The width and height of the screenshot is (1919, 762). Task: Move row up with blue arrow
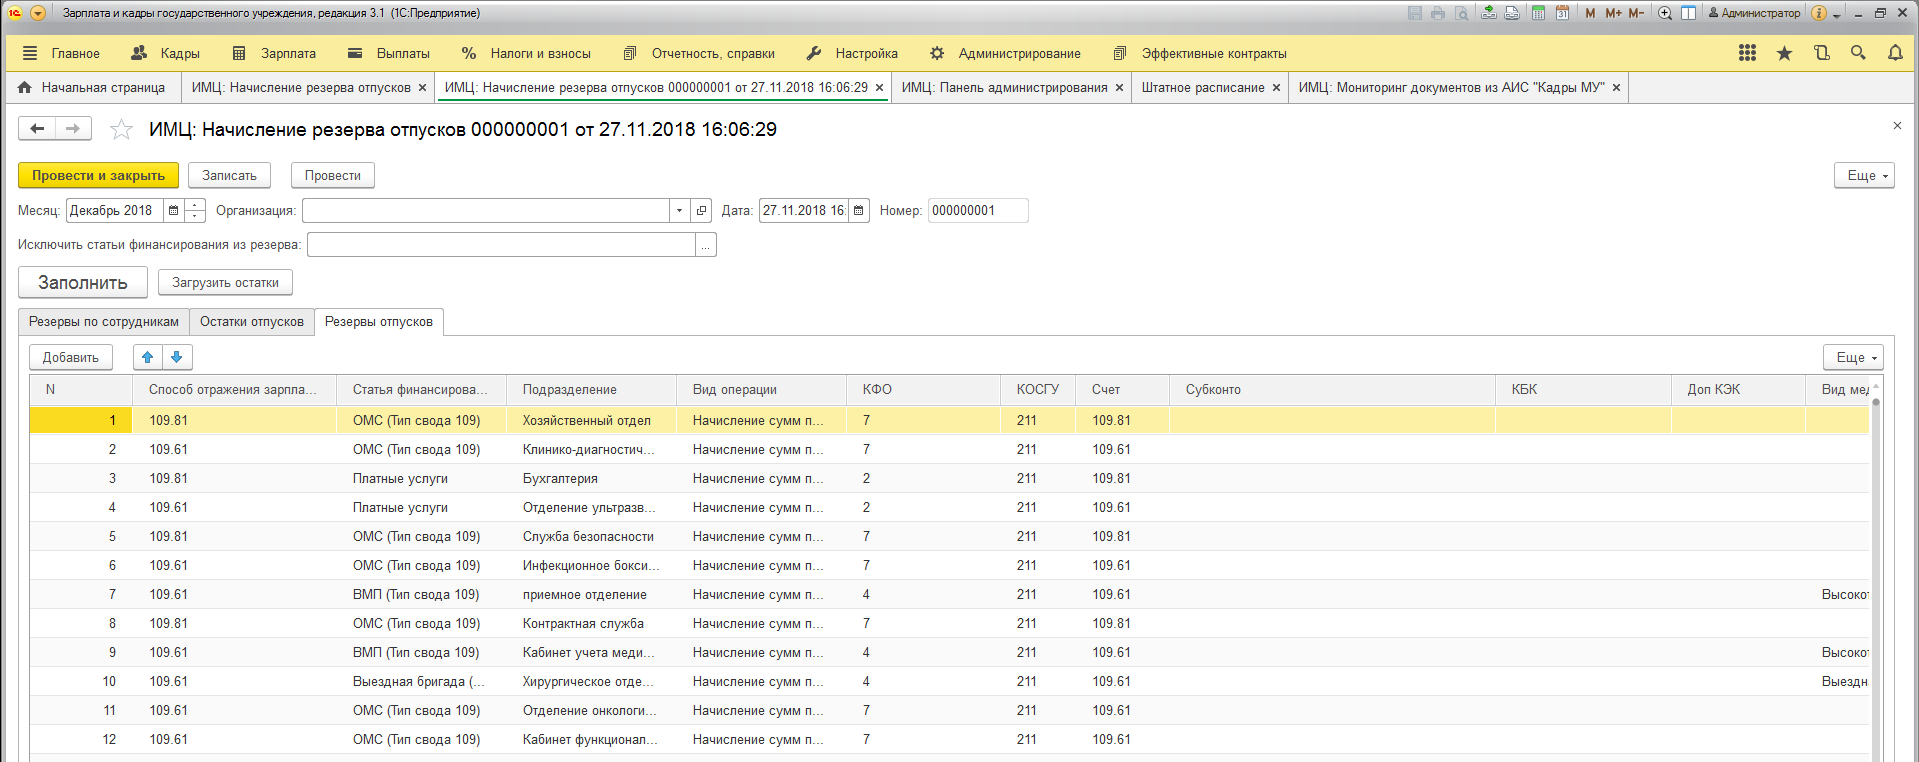click(x=148, y=357)
